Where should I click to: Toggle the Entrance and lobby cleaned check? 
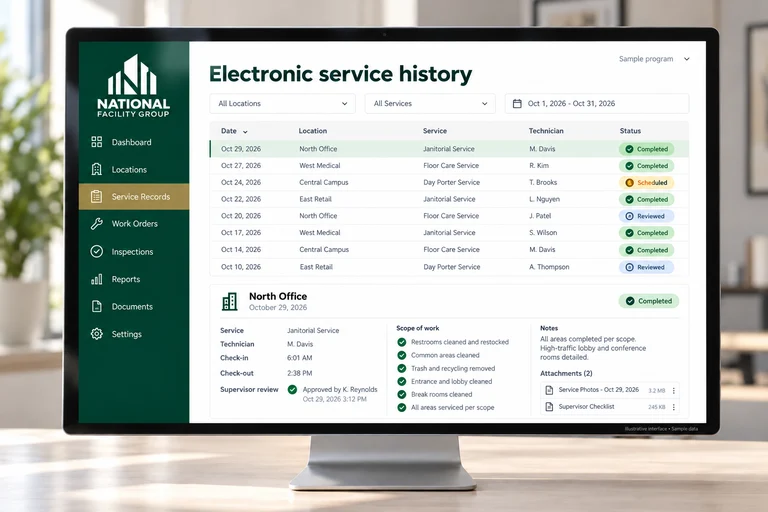[x=402, y=381]
